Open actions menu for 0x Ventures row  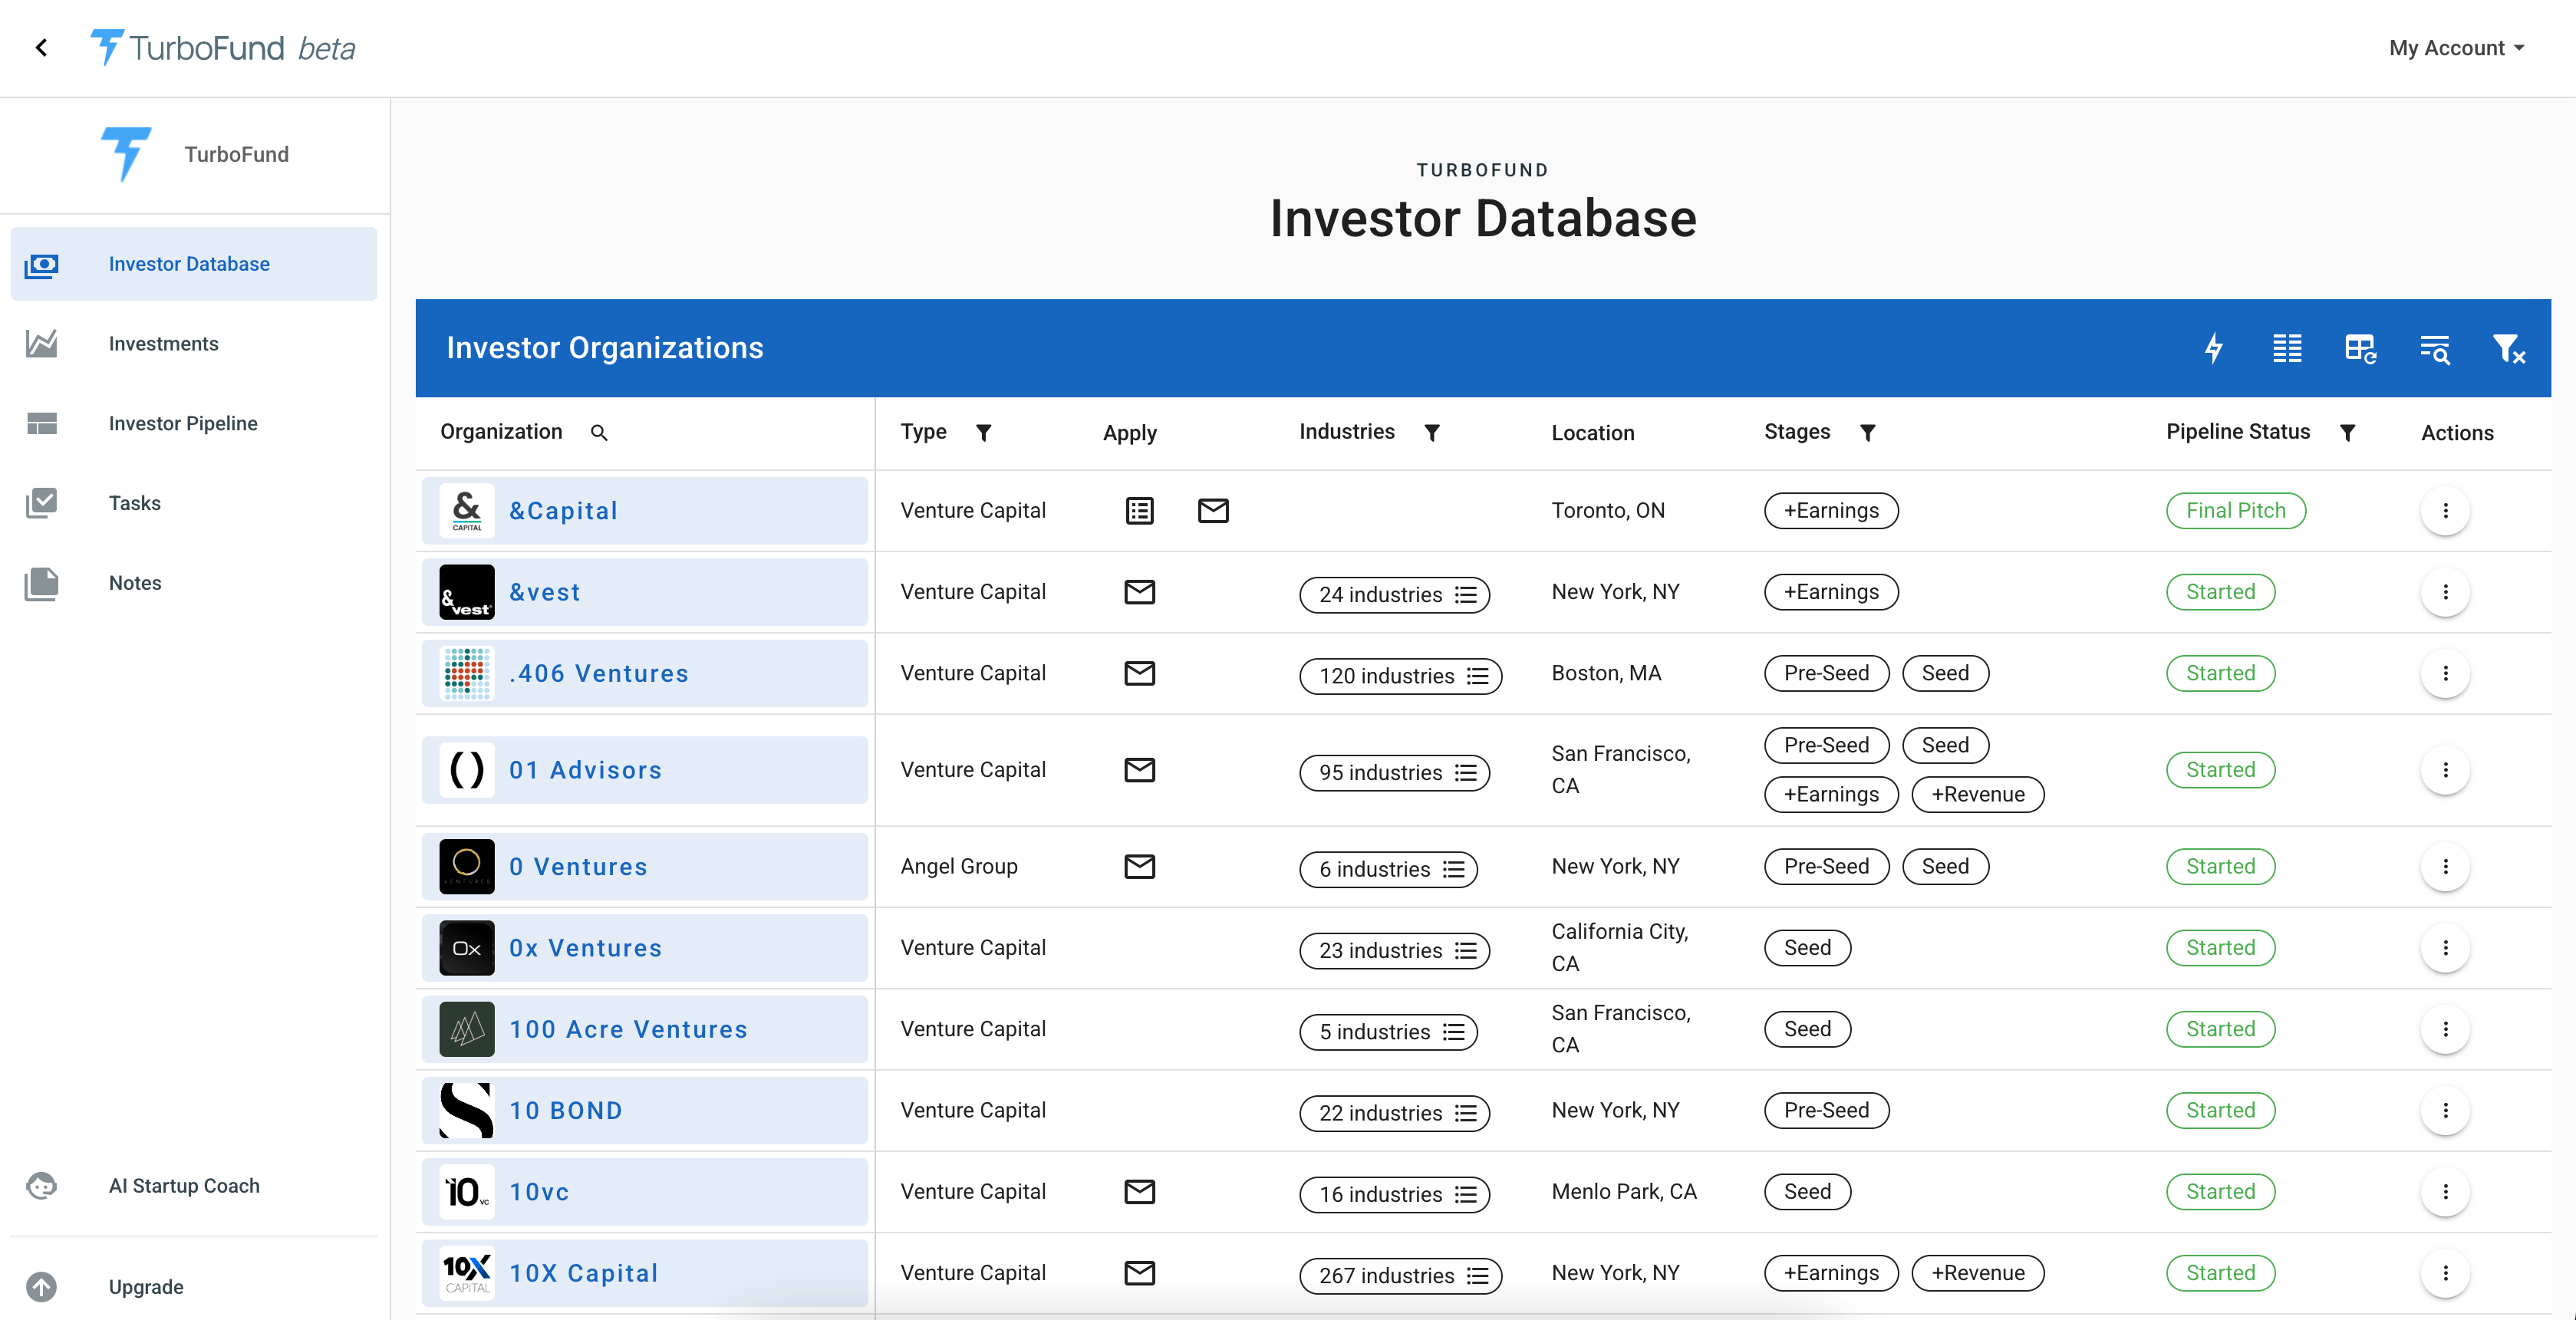click(2446, 948)
